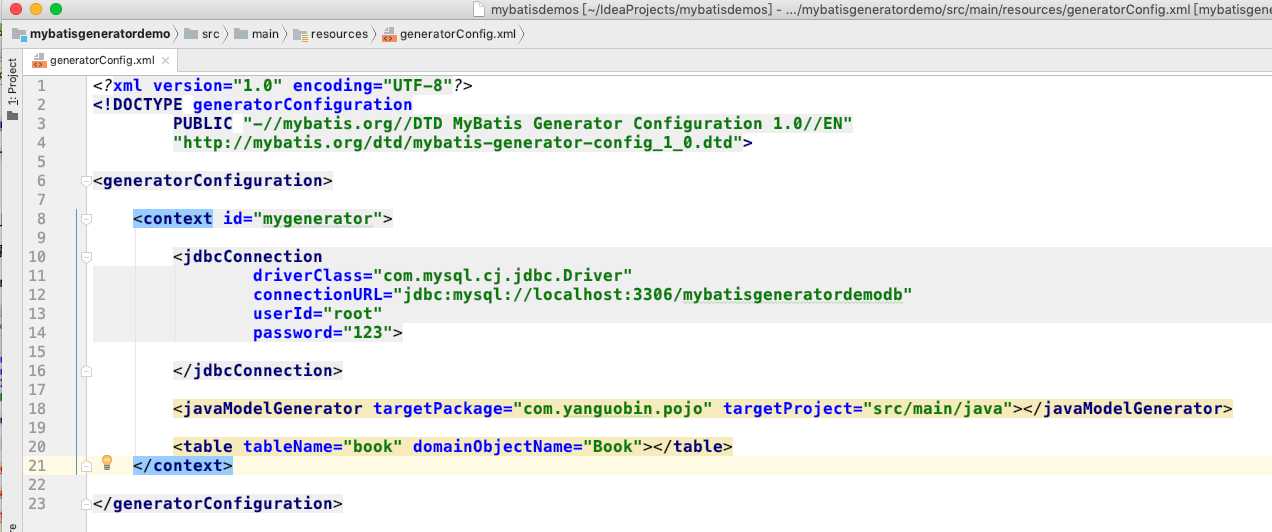The height and width of the screenshot is (532, 1272).
Task: Click line number 12 in the gutter
Action: point(37,295)
